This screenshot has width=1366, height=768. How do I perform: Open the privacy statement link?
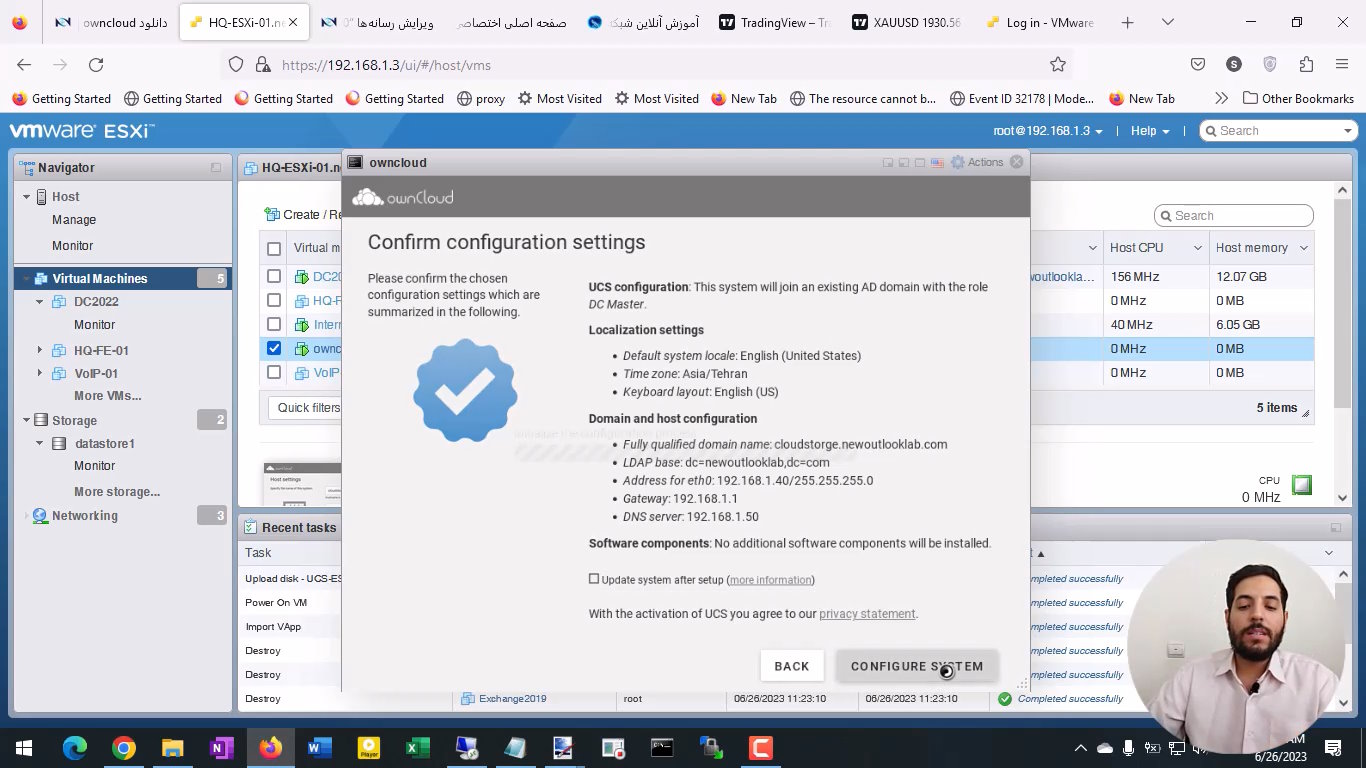click(x=867, y=614)
